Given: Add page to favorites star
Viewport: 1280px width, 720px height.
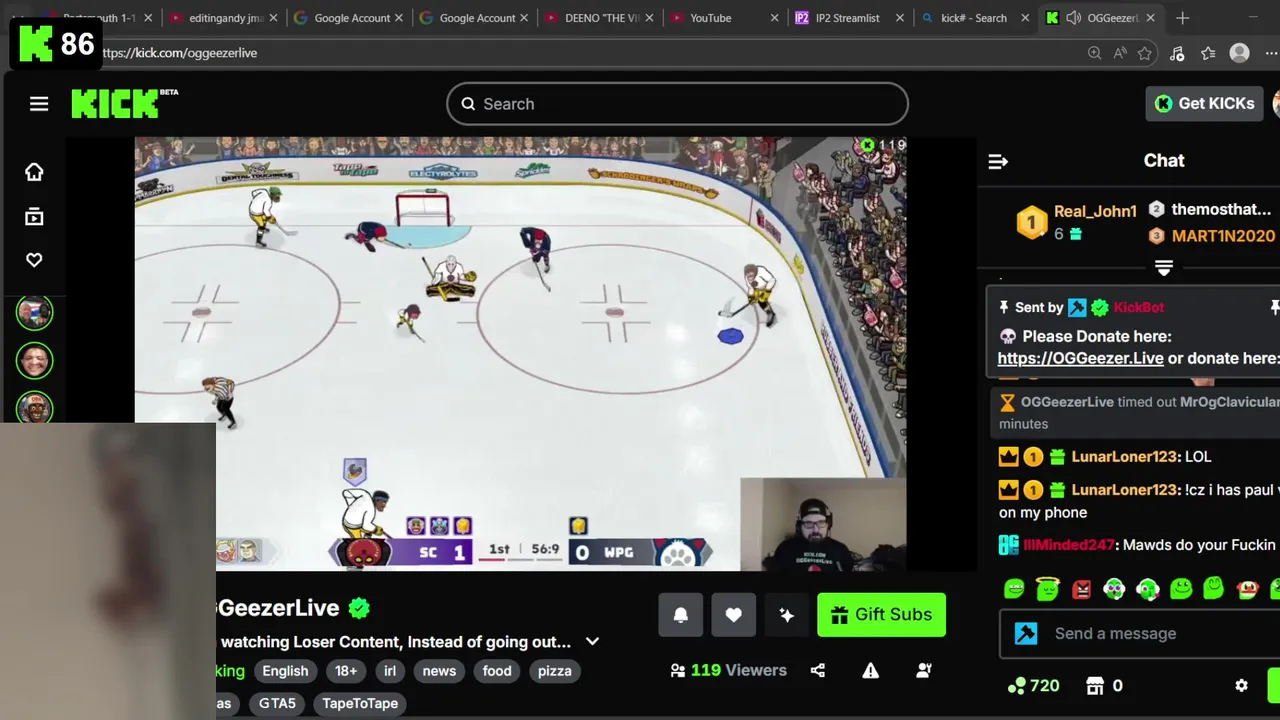Looking at the screenshot, I should pos(1145,53).
